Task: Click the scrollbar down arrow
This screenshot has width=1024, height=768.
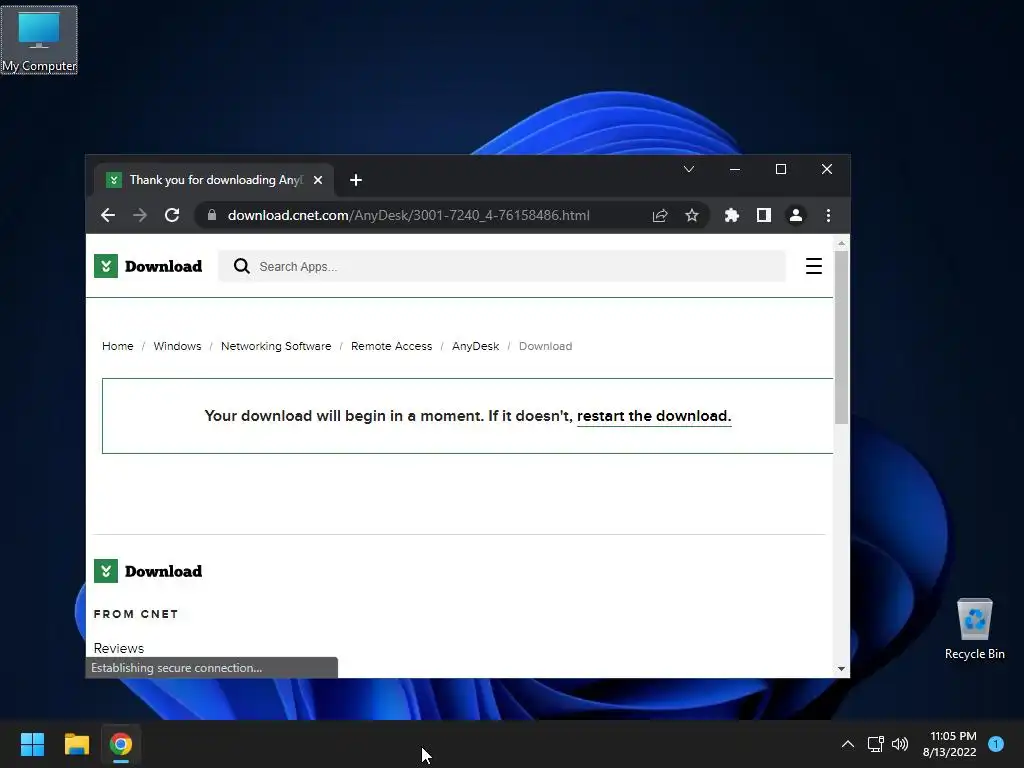Action: pos(841,669)
